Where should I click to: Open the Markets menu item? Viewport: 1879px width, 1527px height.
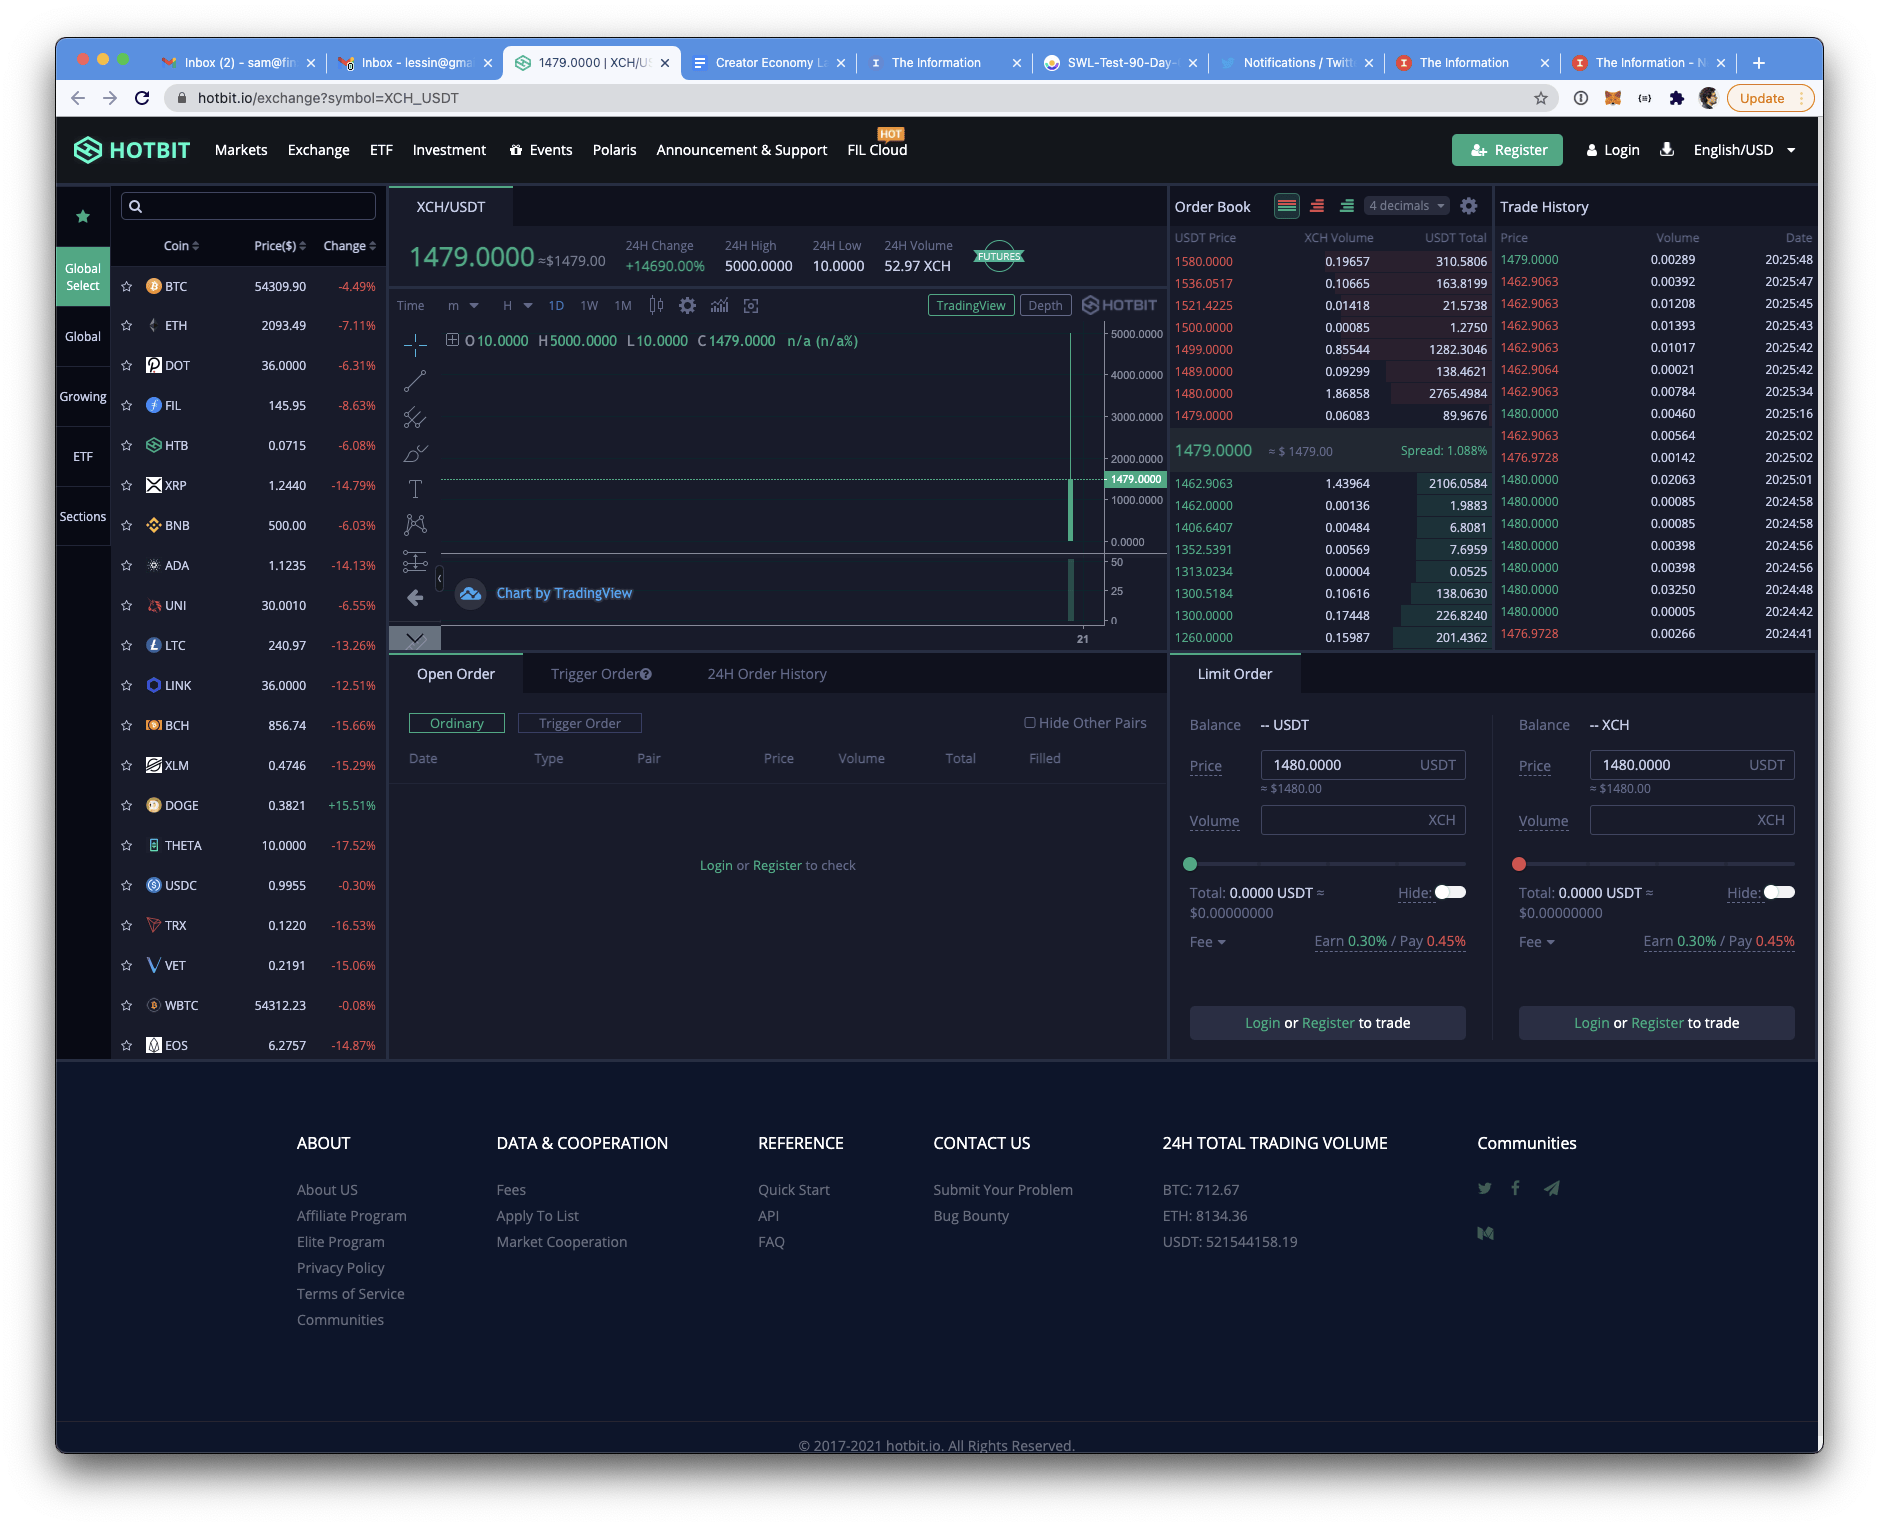point(241,150)
